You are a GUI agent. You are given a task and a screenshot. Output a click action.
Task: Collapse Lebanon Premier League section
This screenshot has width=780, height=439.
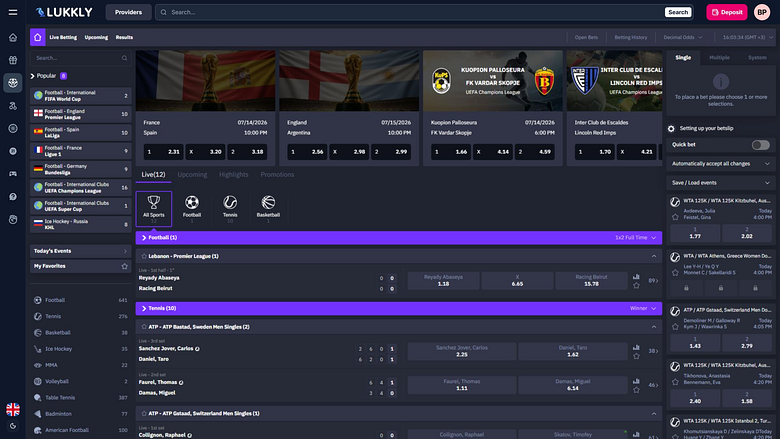(654, 257)
